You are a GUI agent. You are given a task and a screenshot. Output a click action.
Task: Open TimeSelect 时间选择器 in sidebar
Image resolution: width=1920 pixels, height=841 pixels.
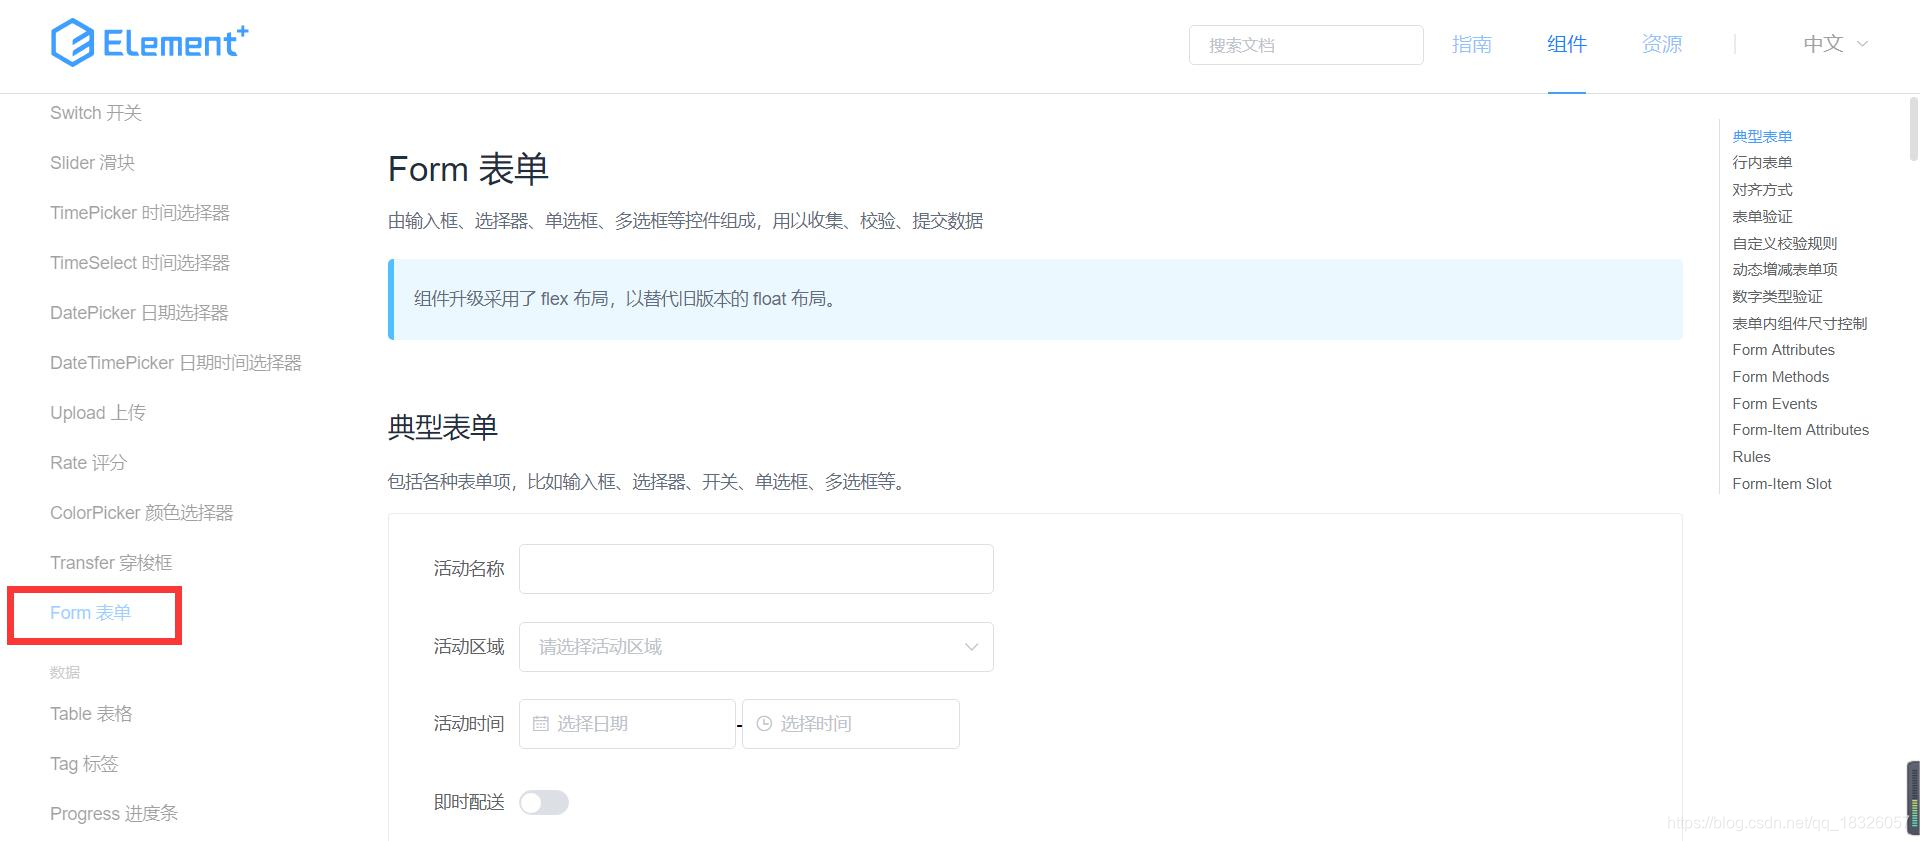coord(140,263)
